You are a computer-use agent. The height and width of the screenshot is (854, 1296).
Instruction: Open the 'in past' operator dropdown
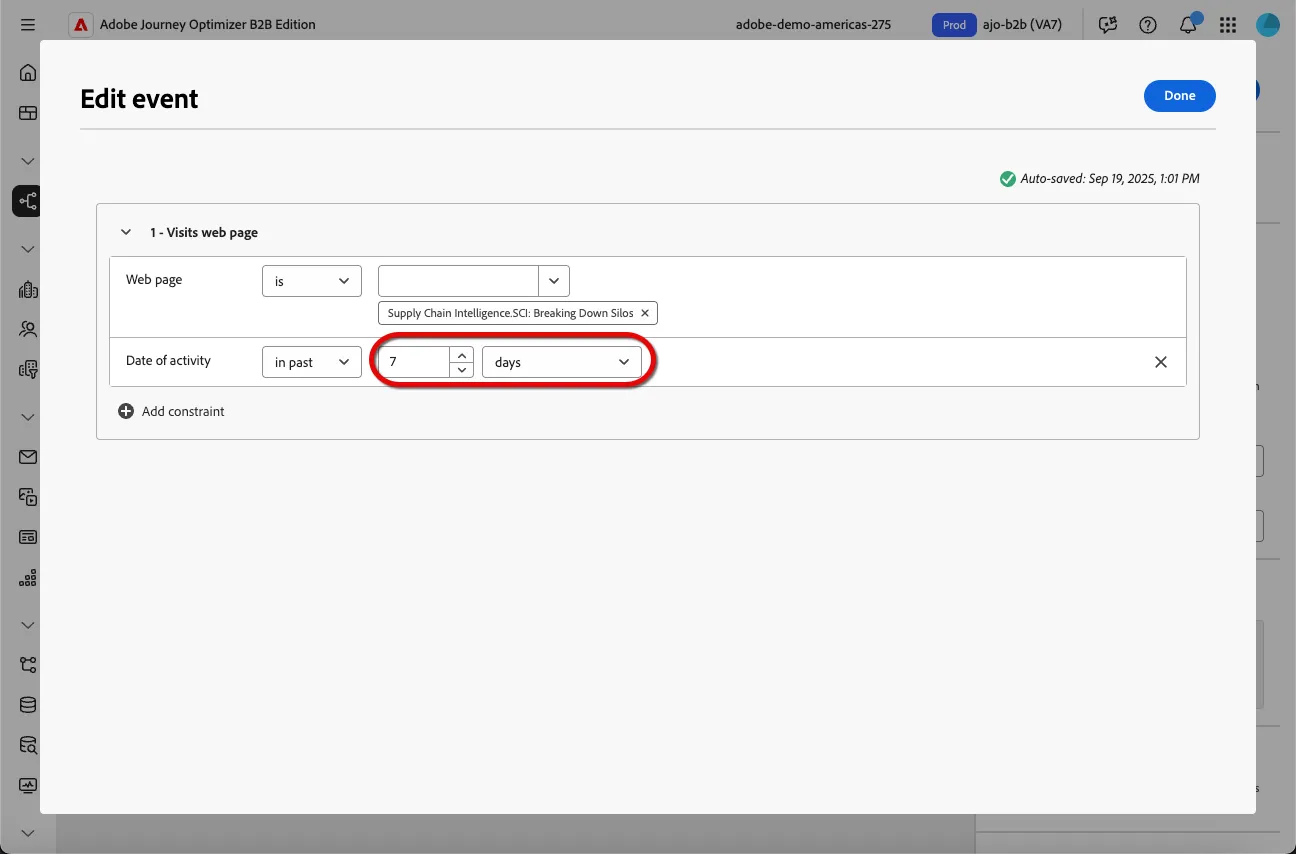pyautogui.click(x=312, y=362)
